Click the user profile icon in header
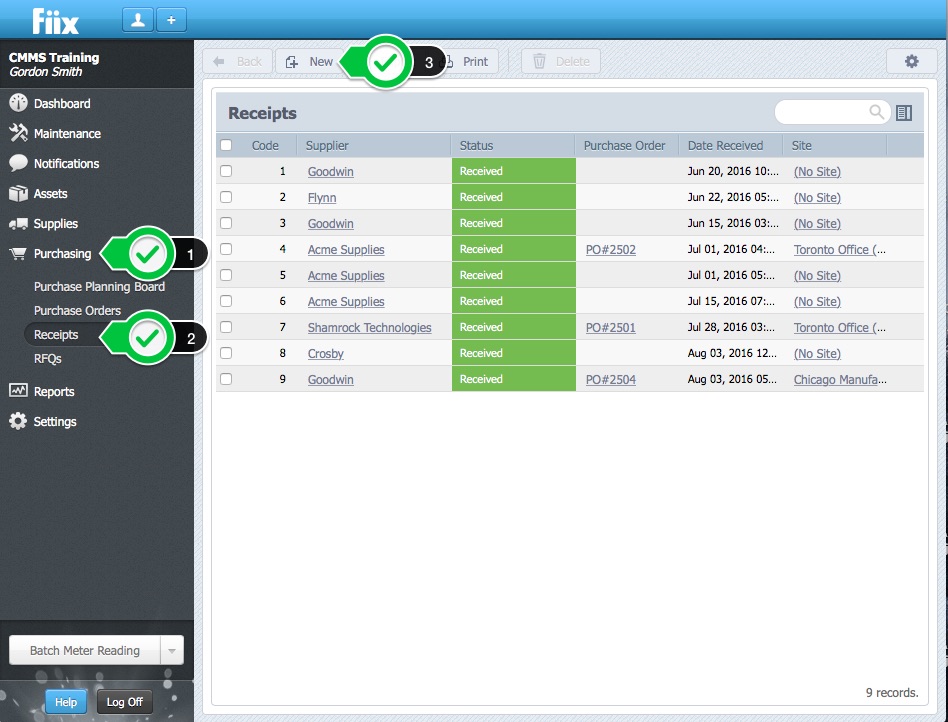Screen dimensions: 948x722 [x=138, y=20]
